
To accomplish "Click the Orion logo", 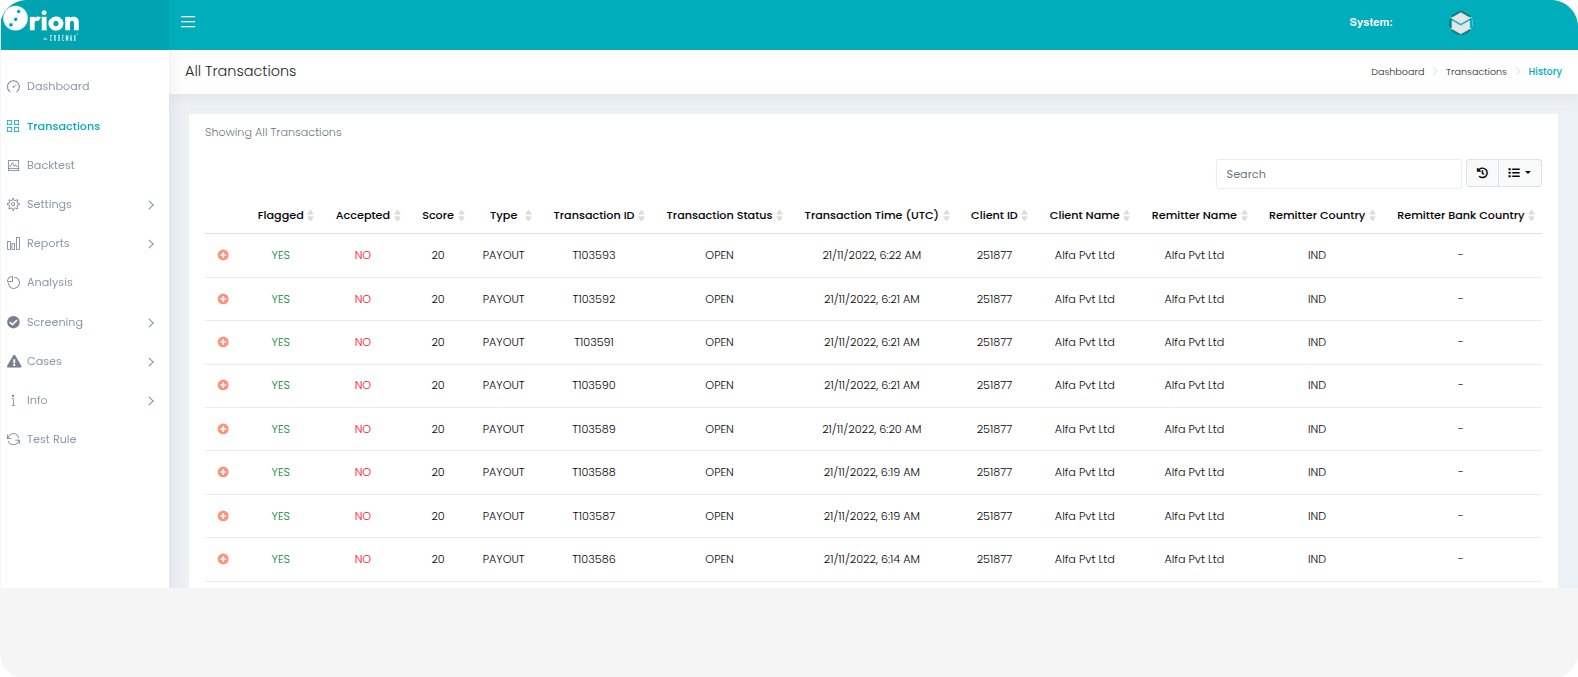I will tap(42, 23).
